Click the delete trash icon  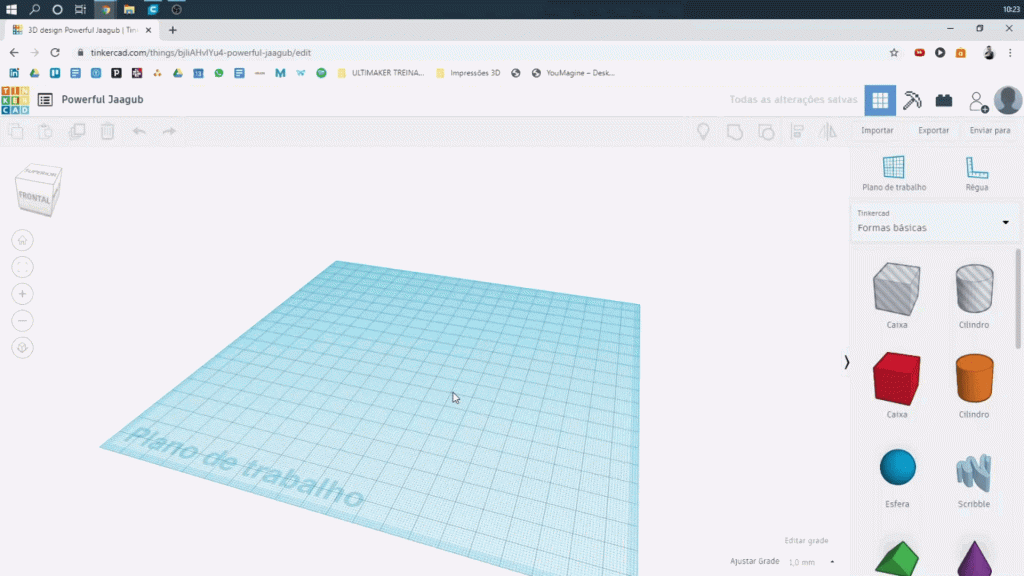(108, 131)
